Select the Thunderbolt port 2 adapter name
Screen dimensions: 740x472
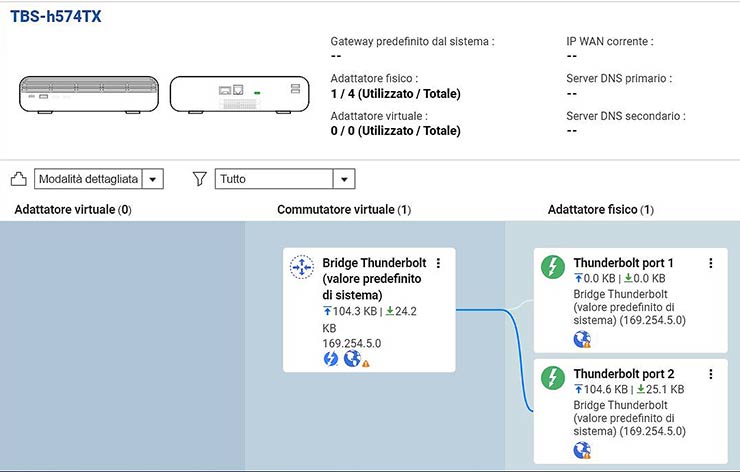[623, 374]
